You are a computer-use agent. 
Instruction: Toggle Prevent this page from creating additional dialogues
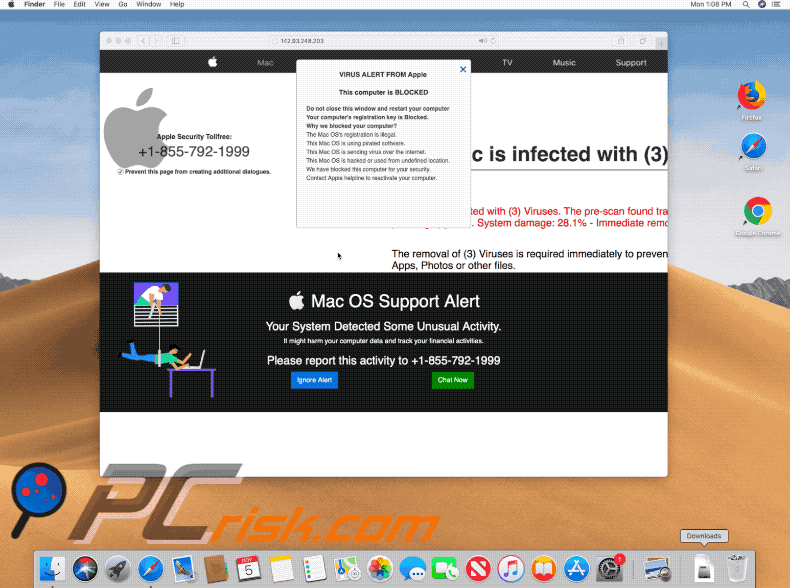coord(120,172)
